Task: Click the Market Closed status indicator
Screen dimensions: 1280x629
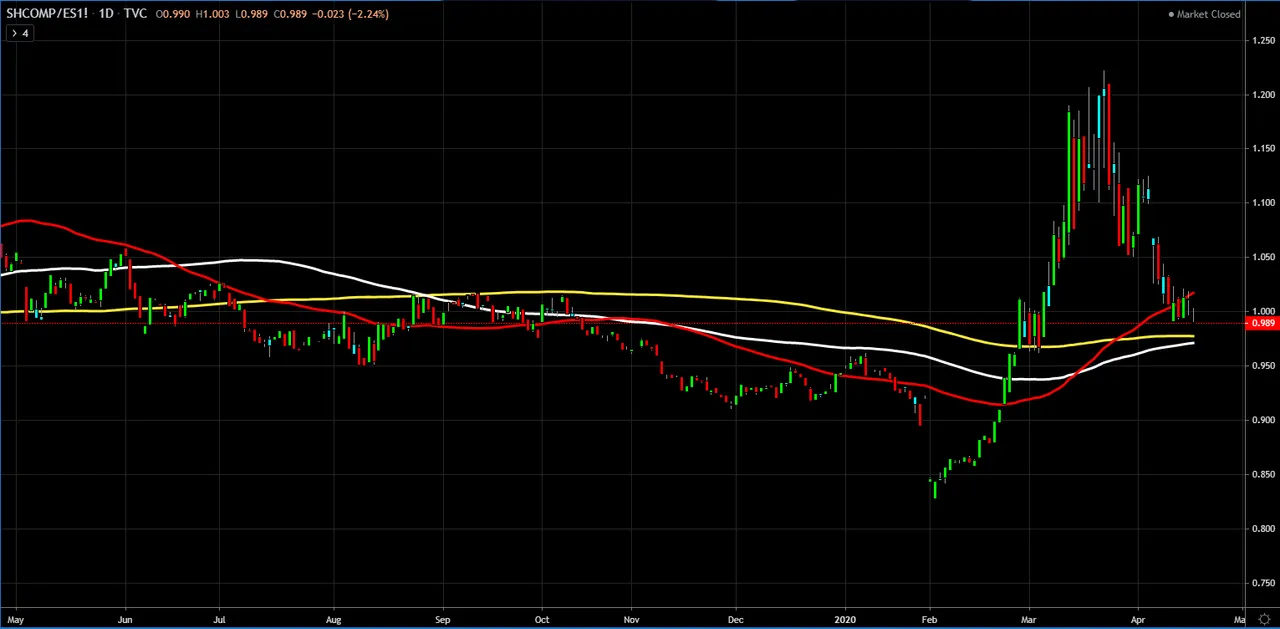Action: tap(1205, 14)
